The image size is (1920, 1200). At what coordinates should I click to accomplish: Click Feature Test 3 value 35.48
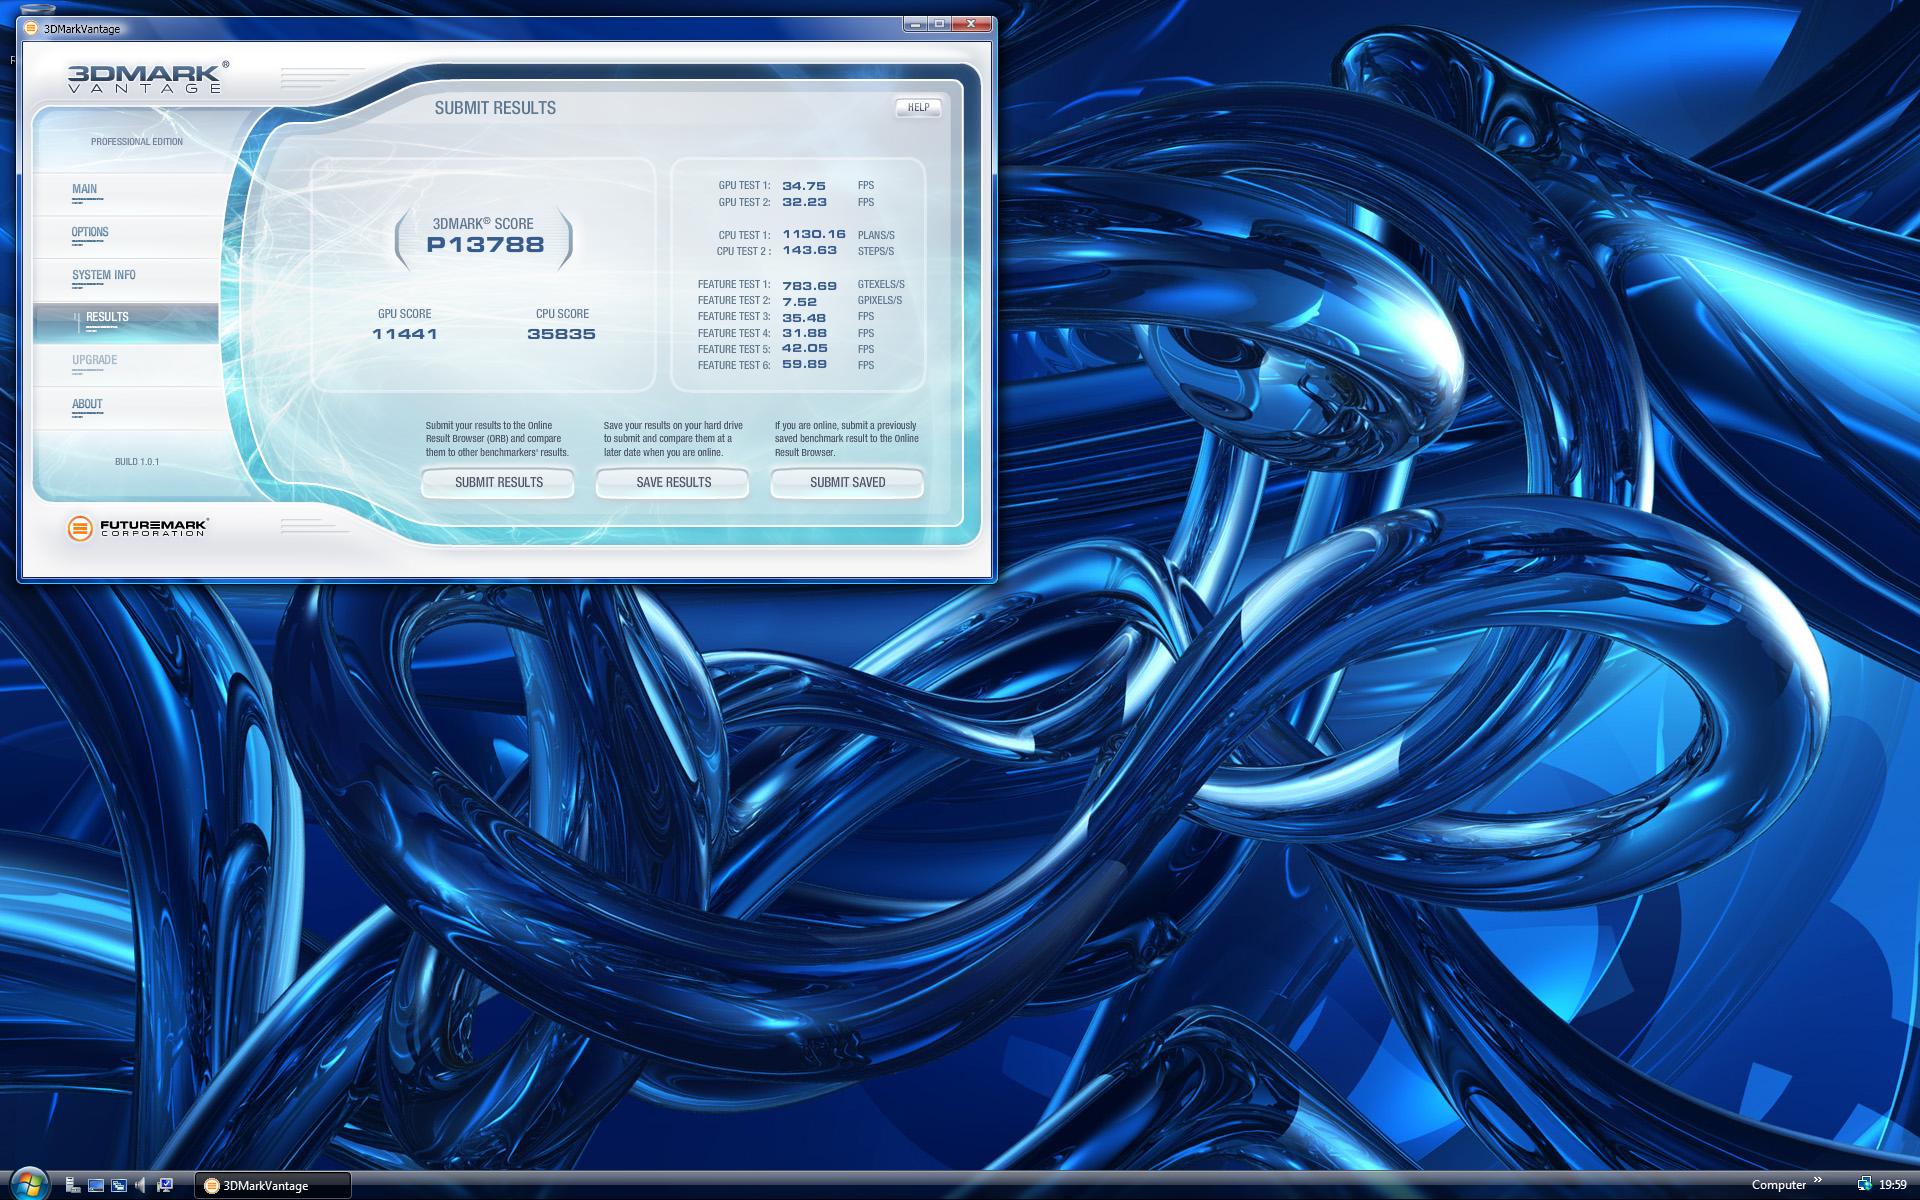804,317
